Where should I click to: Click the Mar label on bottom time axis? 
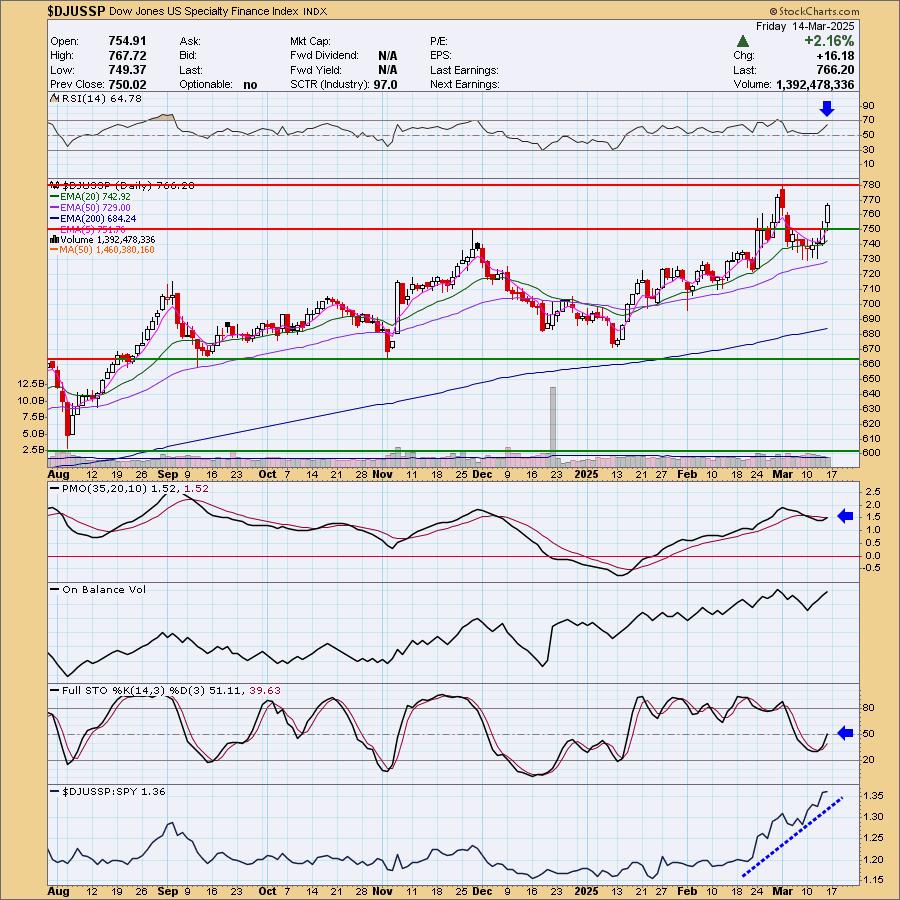tap(782, 891)
